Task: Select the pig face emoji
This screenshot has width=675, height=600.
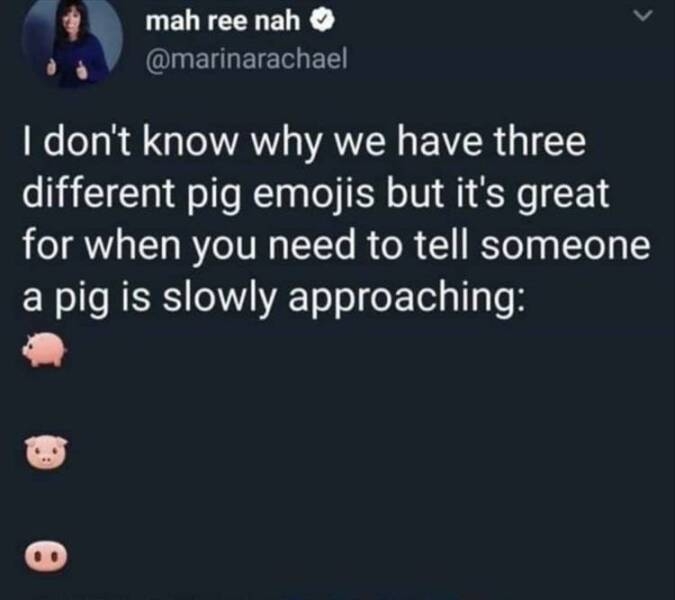Action: (x=45, y=451)
